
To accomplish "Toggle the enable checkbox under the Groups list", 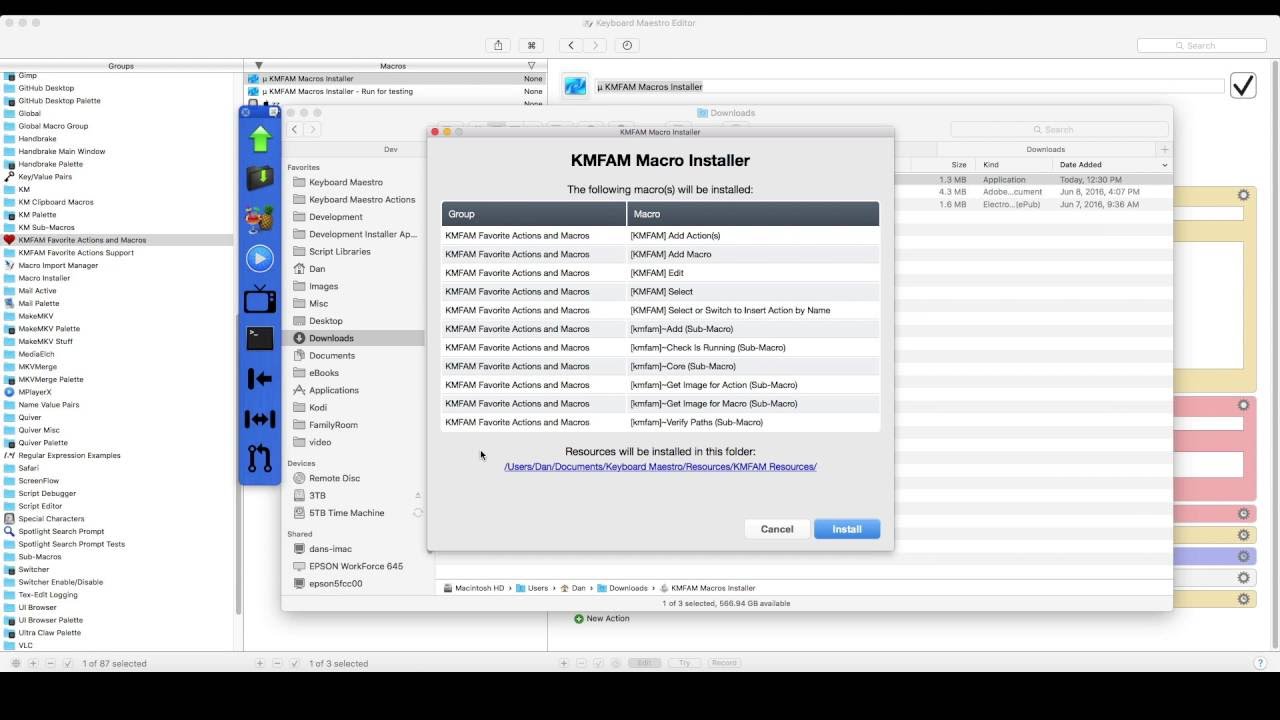I will 67,663.
